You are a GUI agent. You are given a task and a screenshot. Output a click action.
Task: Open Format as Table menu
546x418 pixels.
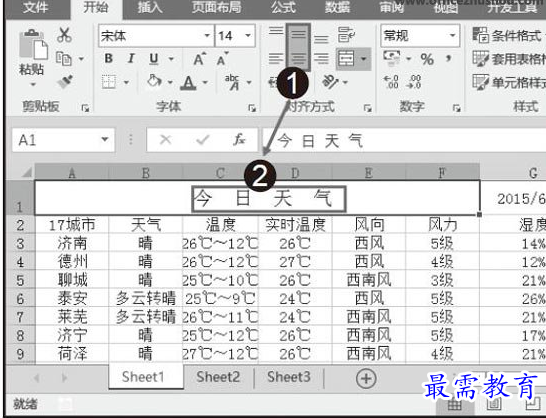click(x=509, y=59)
